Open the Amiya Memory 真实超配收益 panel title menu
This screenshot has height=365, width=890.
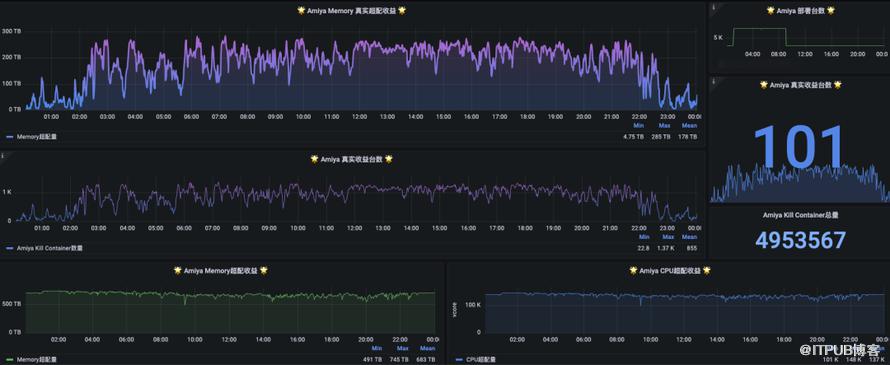[352, 10]
